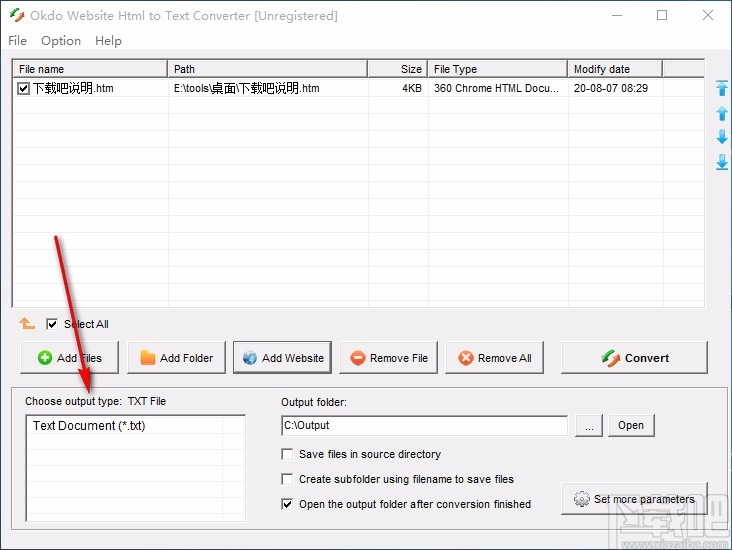
Task: Close the converter window
Action: (x=708, y=15)
